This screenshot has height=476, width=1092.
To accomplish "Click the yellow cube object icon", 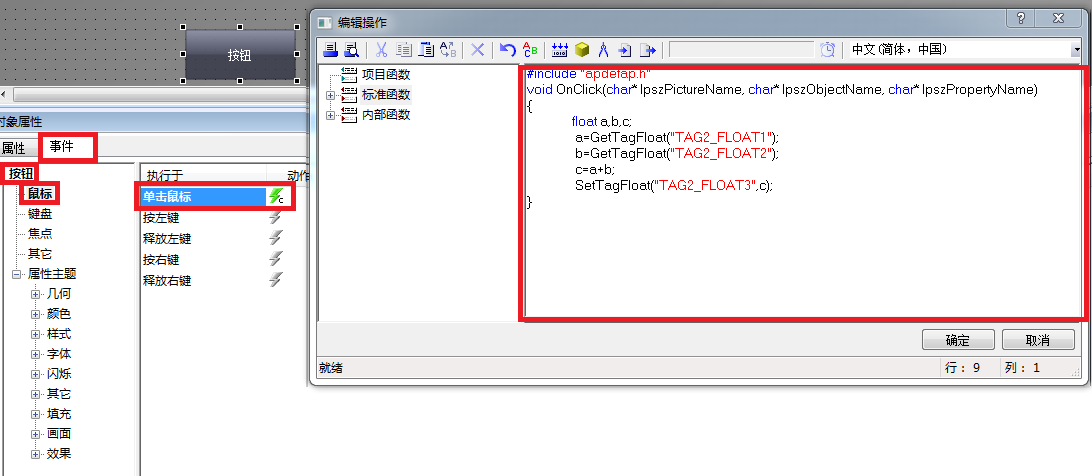I will pyautogui.click(x=582, y=49).
